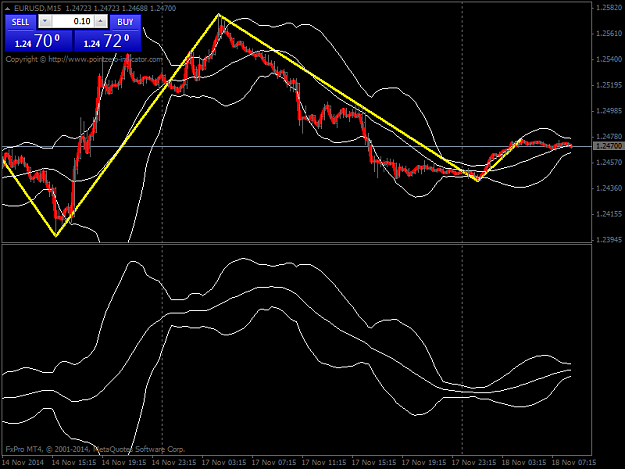Click the EURUSD,M15 chart title text
This screenshot has height=469, width=625.
(x=37, y=8)
